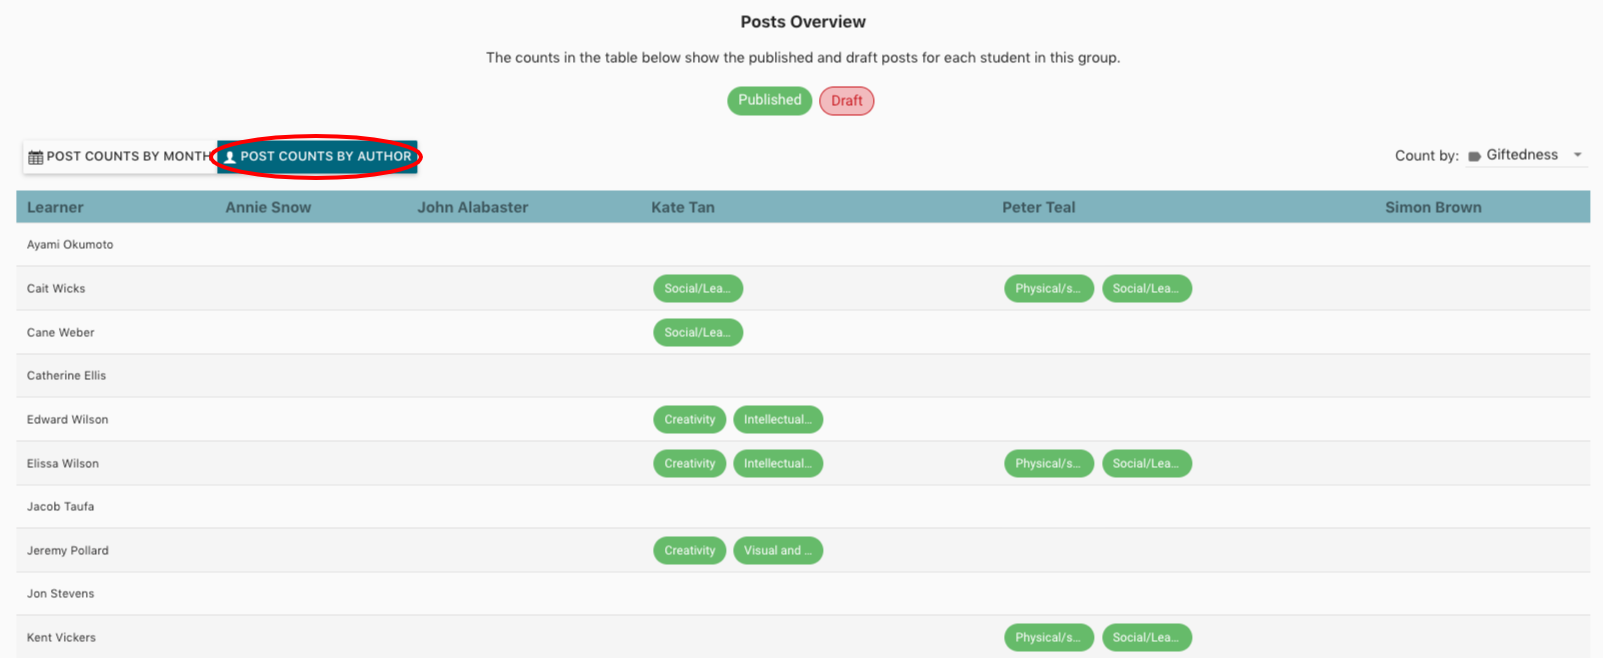The width and height of the screenshot is (1603, 658).
Task: Toggle the Draft filter chip
Action: tap(846, 101)
